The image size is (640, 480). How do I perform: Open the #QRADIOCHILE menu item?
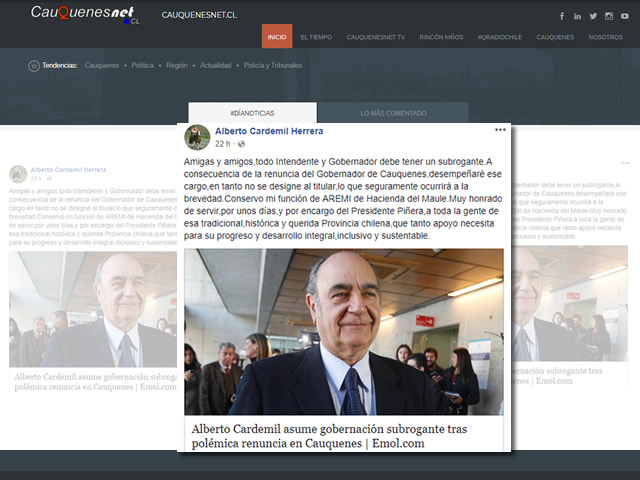pyautogui.click(x=500, y=37)
